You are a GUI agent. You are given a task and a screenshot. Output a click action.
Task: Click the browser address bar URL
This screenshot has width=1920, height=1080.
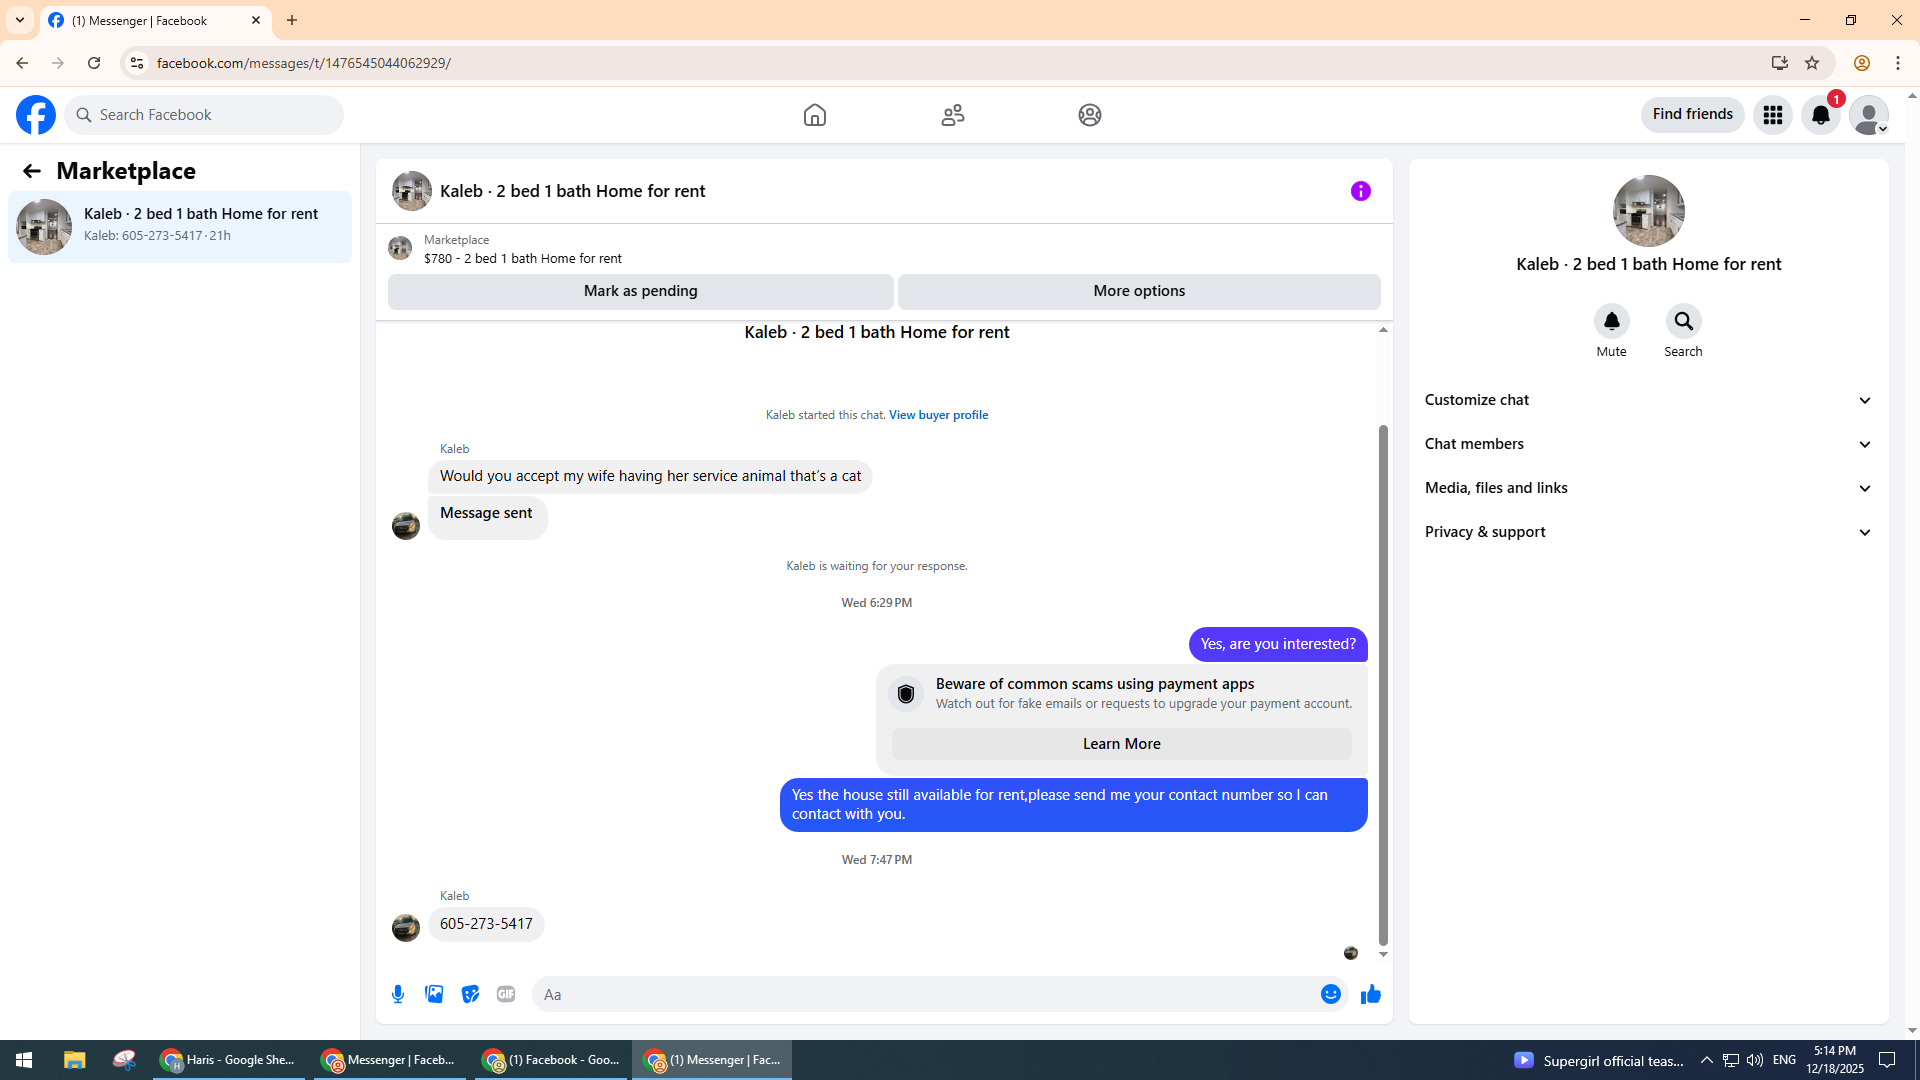tap(304, 63)
